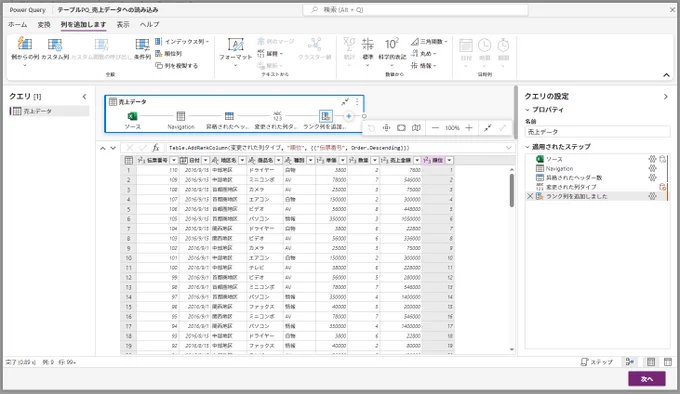Click the fx formula icon
680x394 pixels.
[x=156, y=148]
